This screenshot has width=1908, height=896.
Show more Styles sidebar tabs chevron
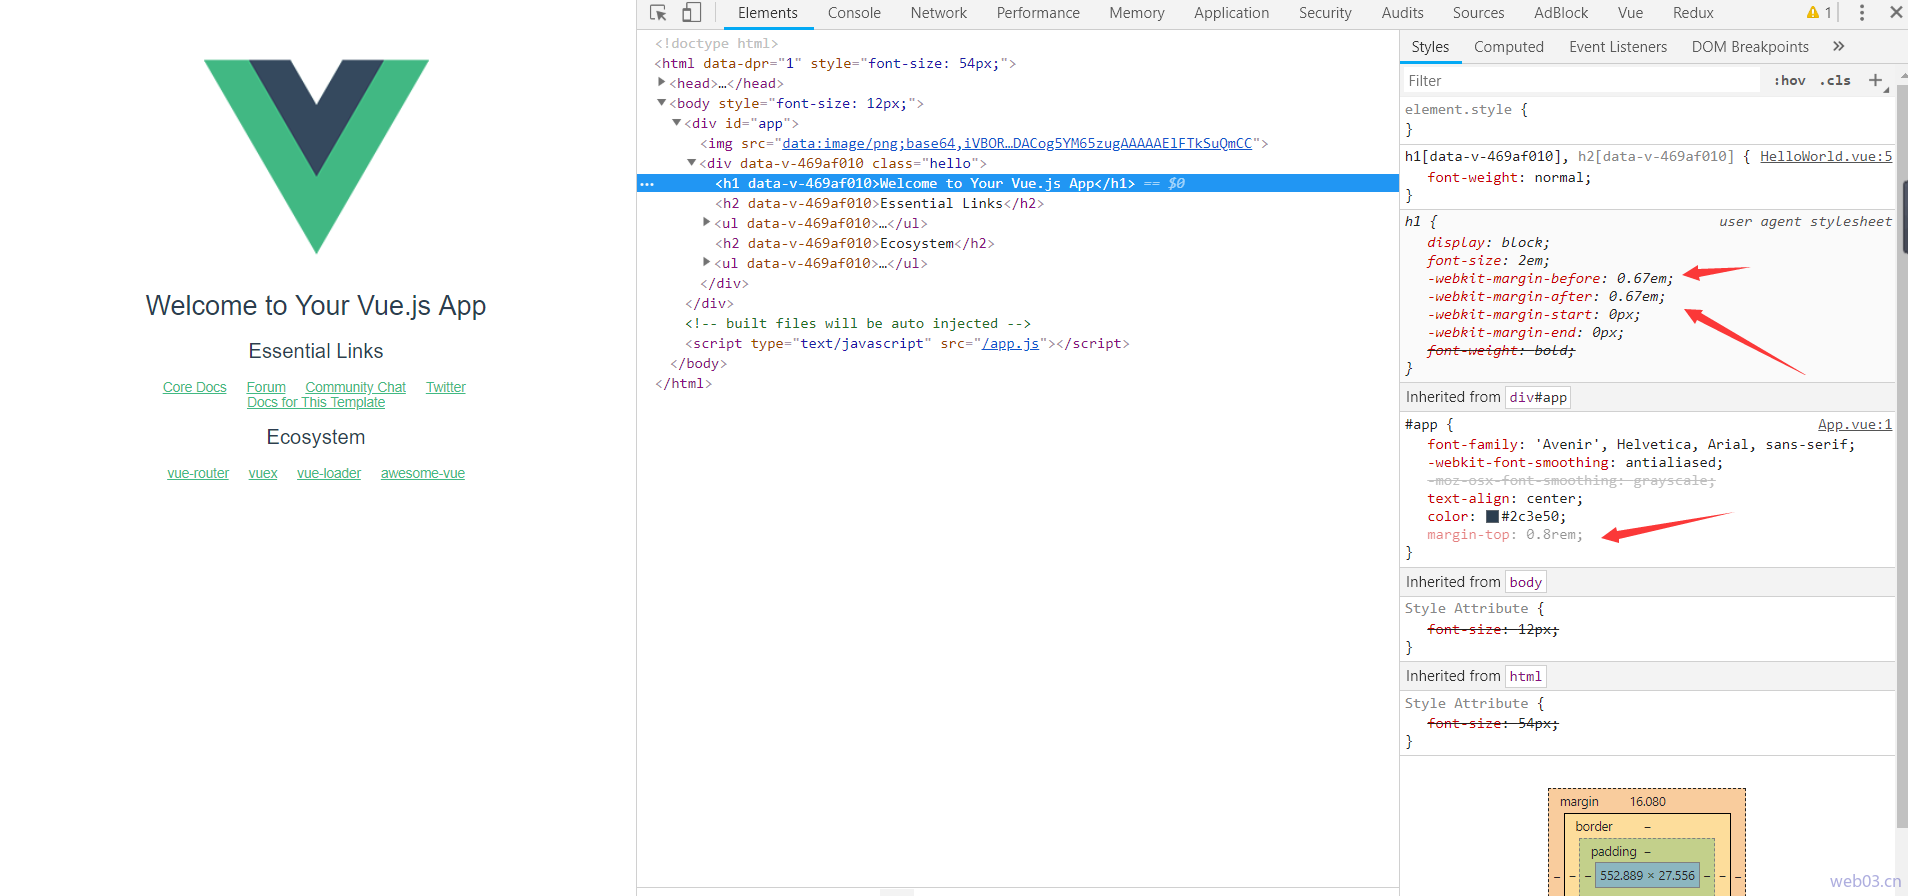coord(1838,46)
